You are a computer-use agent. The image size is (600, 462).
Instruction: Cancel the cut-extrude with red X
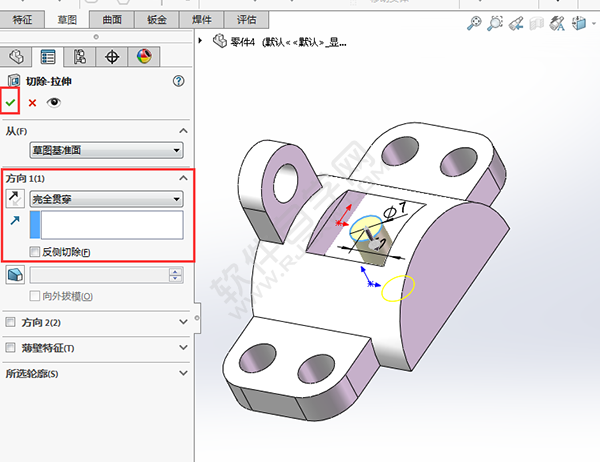point(32,103)
